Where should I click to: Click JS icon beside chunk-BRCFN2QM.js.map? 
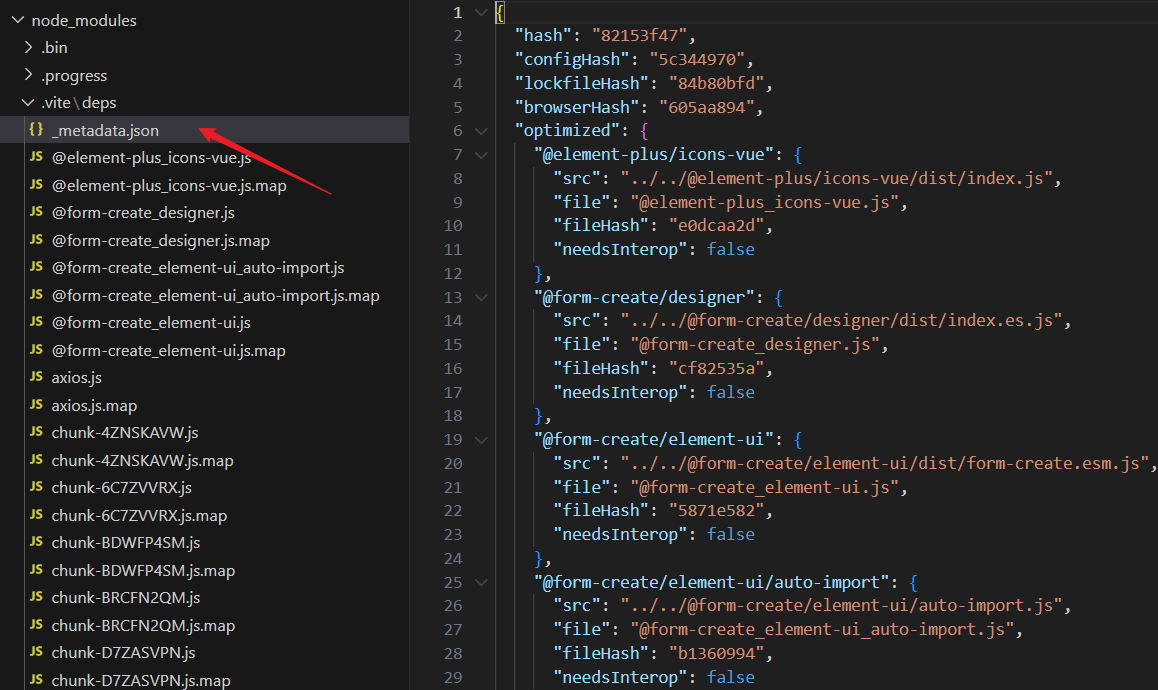[x=36, y=626]
